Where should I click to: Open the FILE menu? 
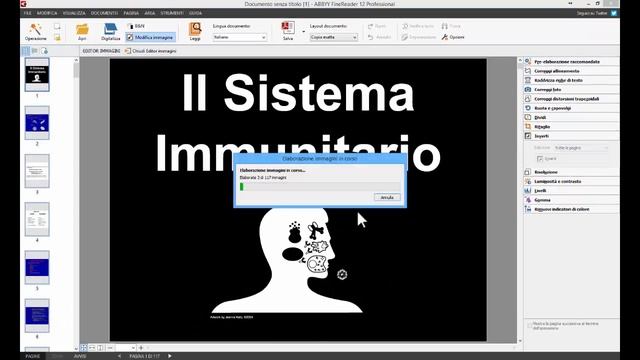pyautogui.click(x=27, y=13)
